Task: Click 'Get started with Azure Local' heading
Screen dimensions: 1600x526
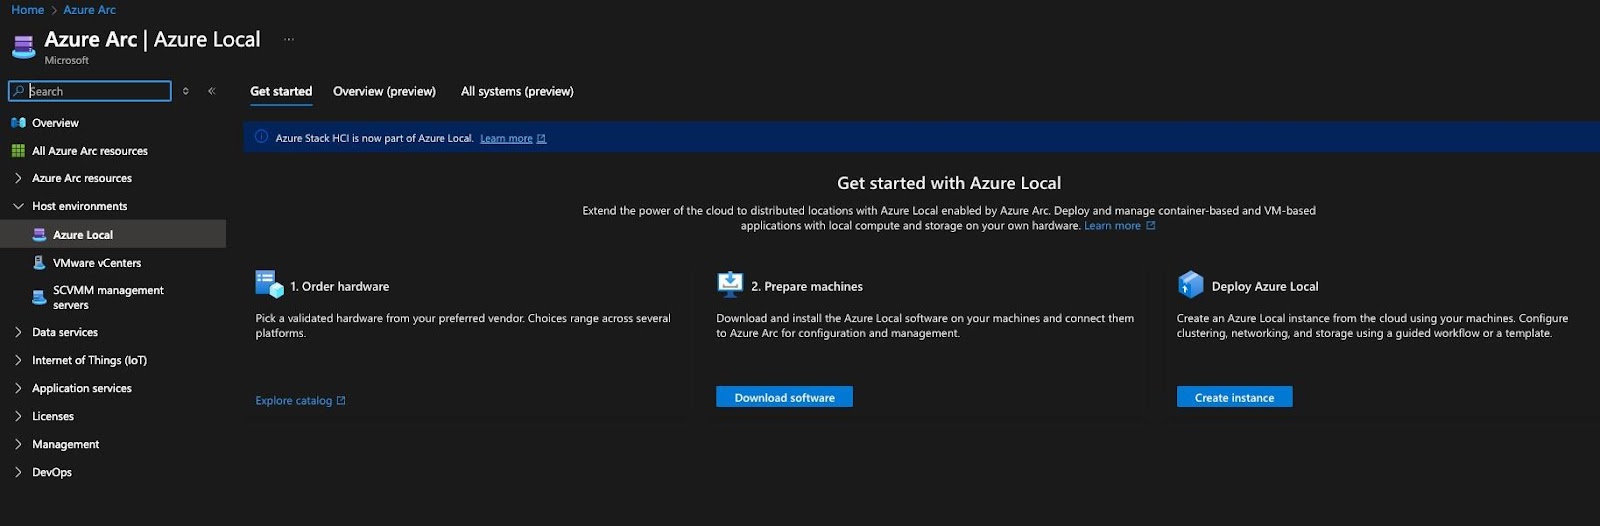Action: click(x=949, y=183)
